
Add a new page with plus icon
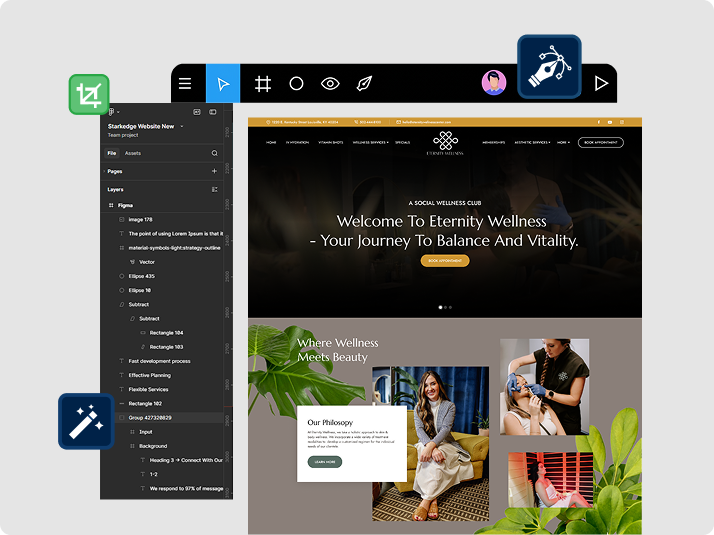pos(214,171)
